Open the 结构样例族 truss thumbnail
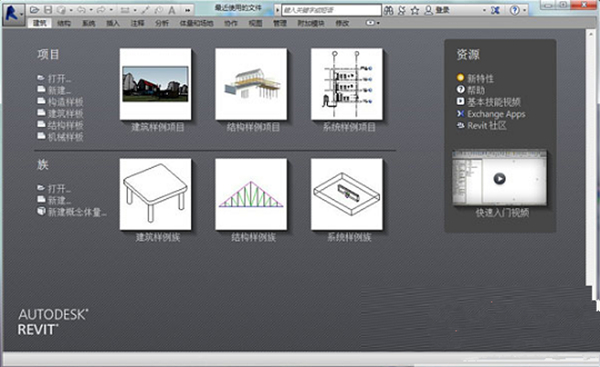 click(x=251, y=194)
